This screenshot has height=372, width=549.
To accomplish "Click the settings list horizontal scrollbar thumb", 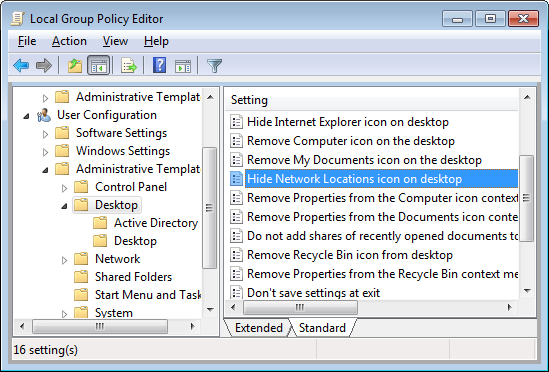I will (300, 308).
